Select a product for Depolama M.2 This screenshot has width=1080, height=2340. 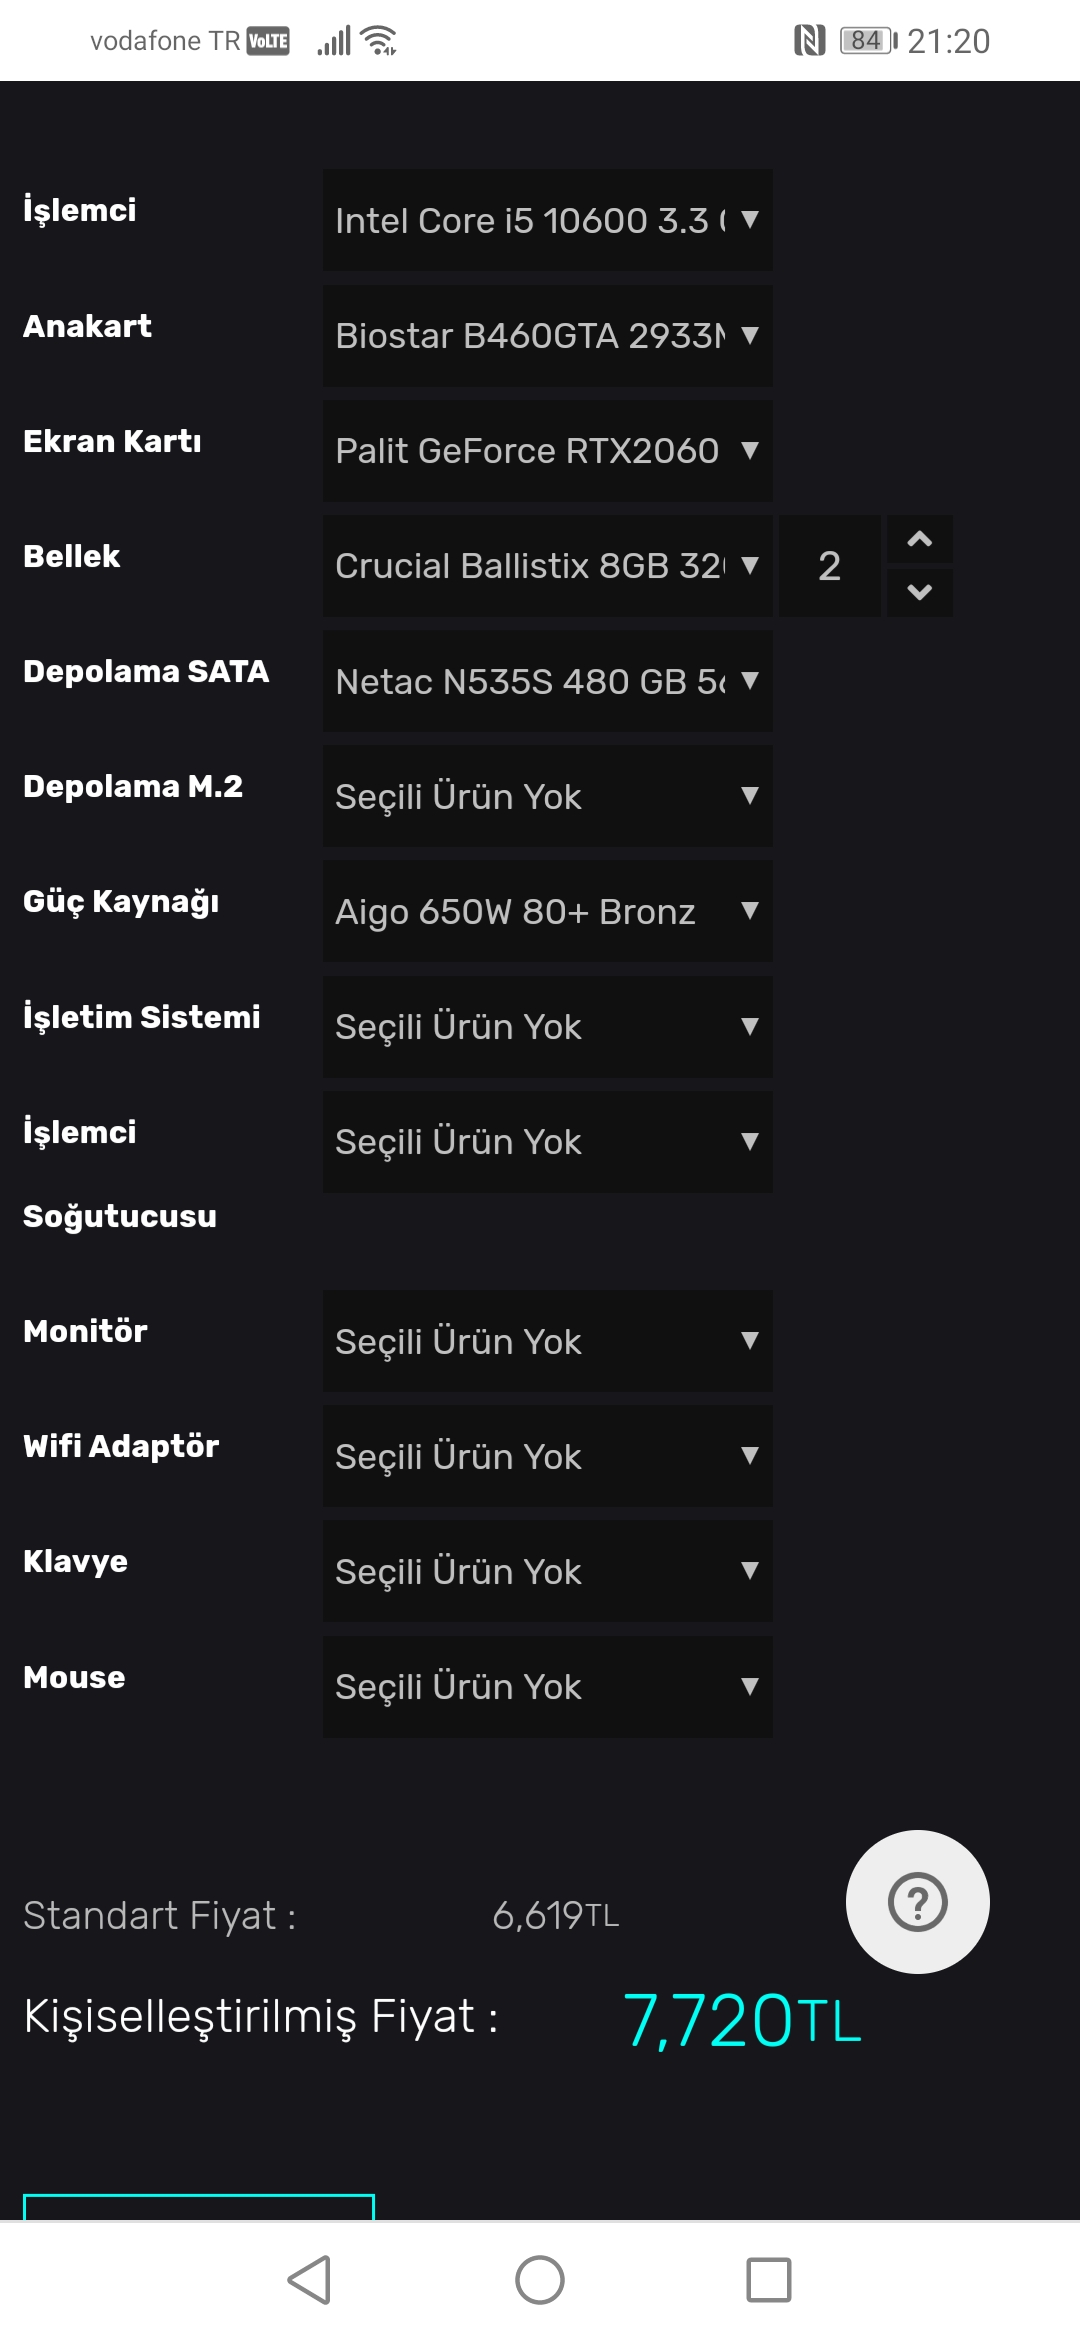[x=547, y=796]
